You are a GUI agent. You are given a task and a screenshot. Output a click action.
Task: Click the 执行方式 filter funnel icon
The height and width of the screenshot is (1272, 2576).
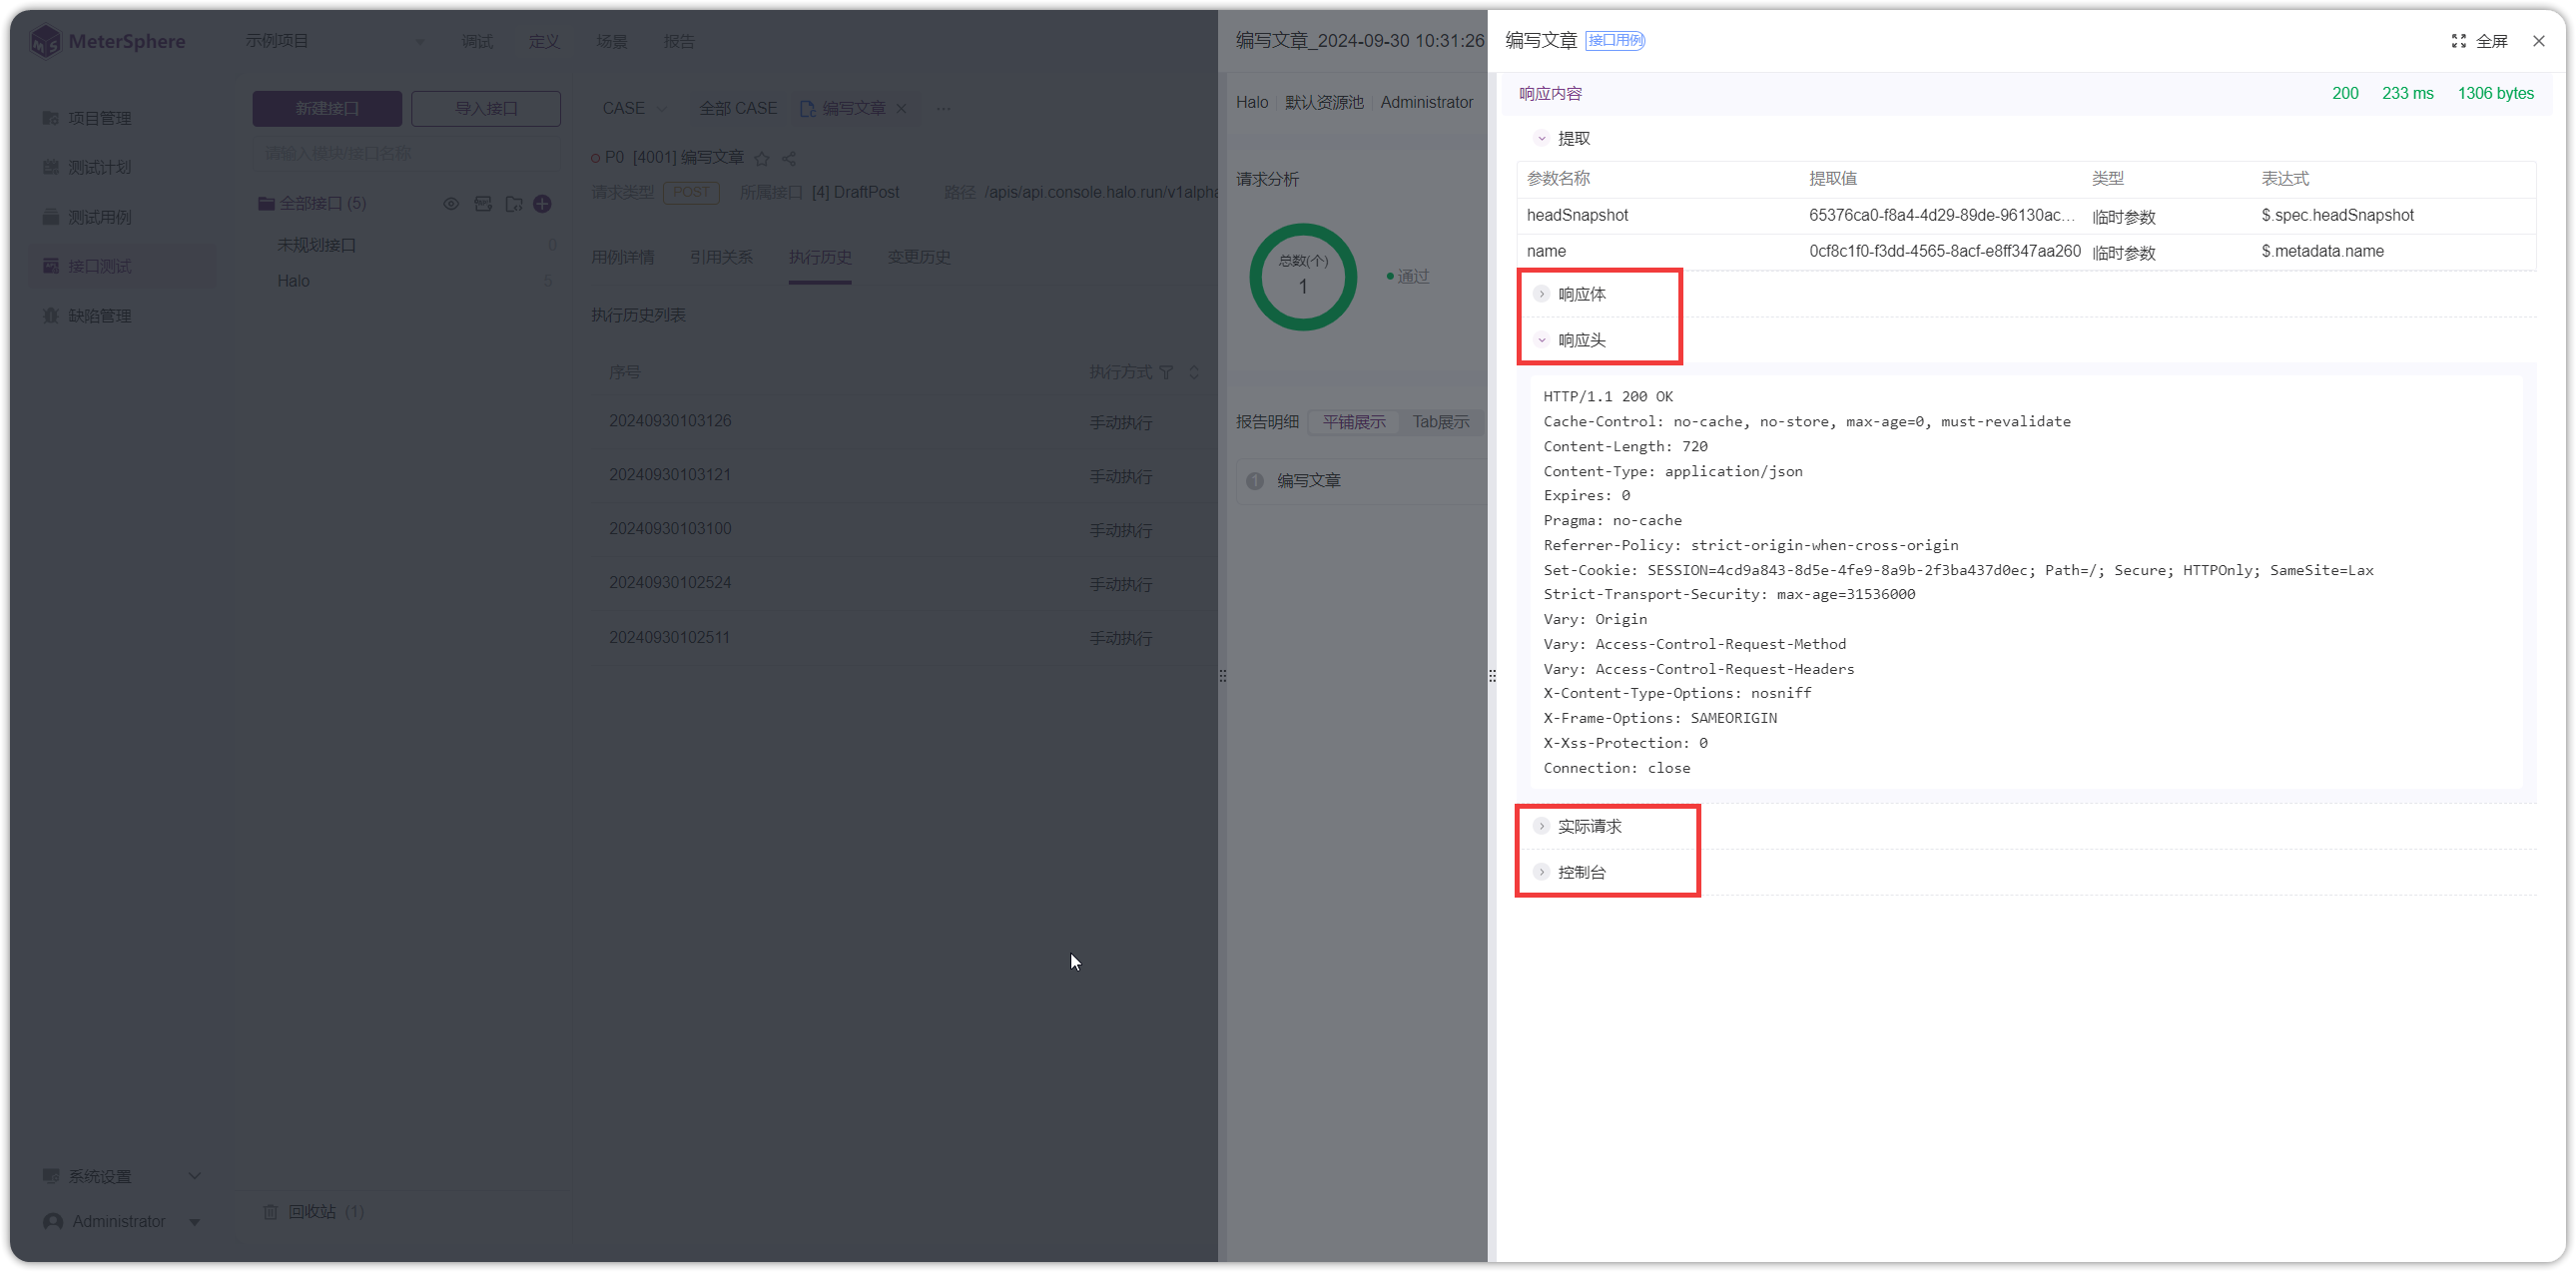click(x=1166, y=372)
